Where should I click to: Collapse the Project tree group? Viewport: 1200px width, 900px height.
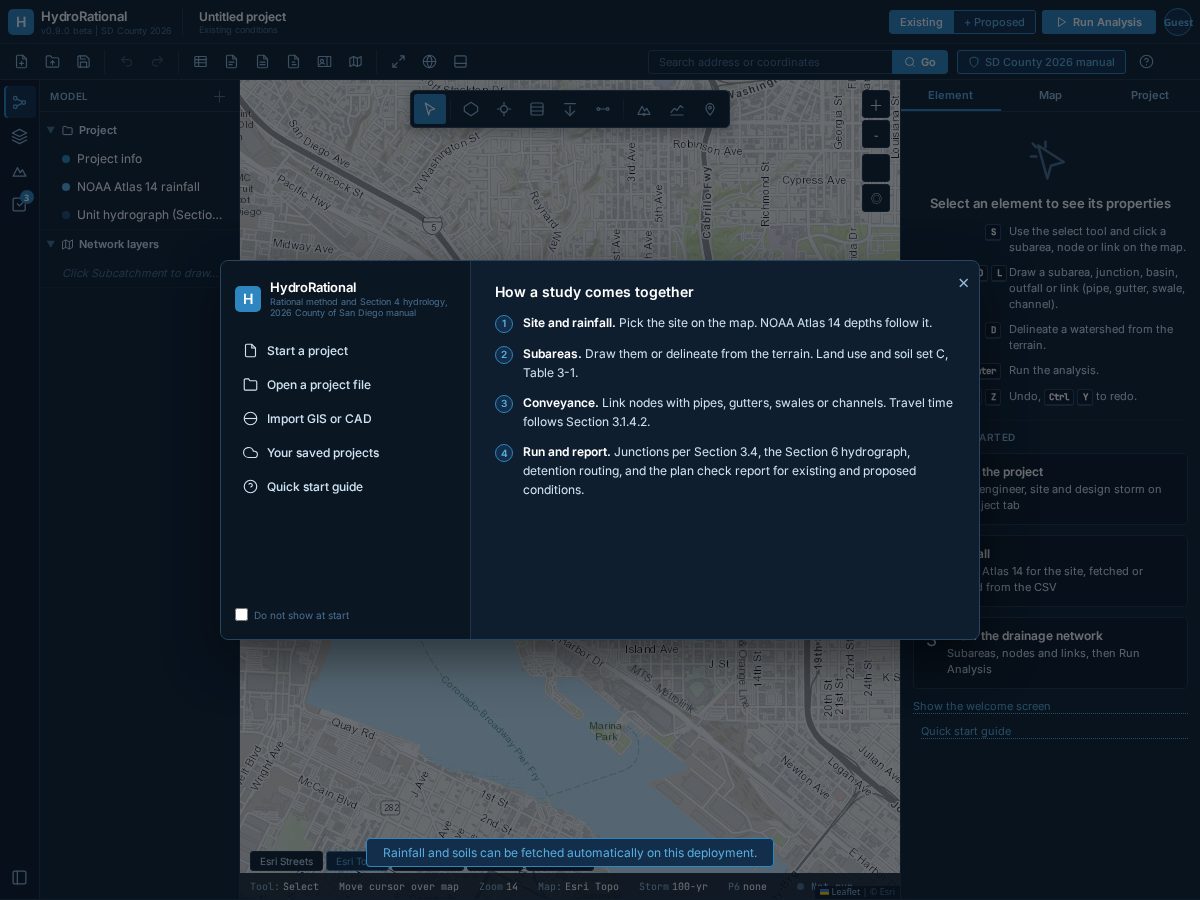pyautogui.click(x=51, y=130)
